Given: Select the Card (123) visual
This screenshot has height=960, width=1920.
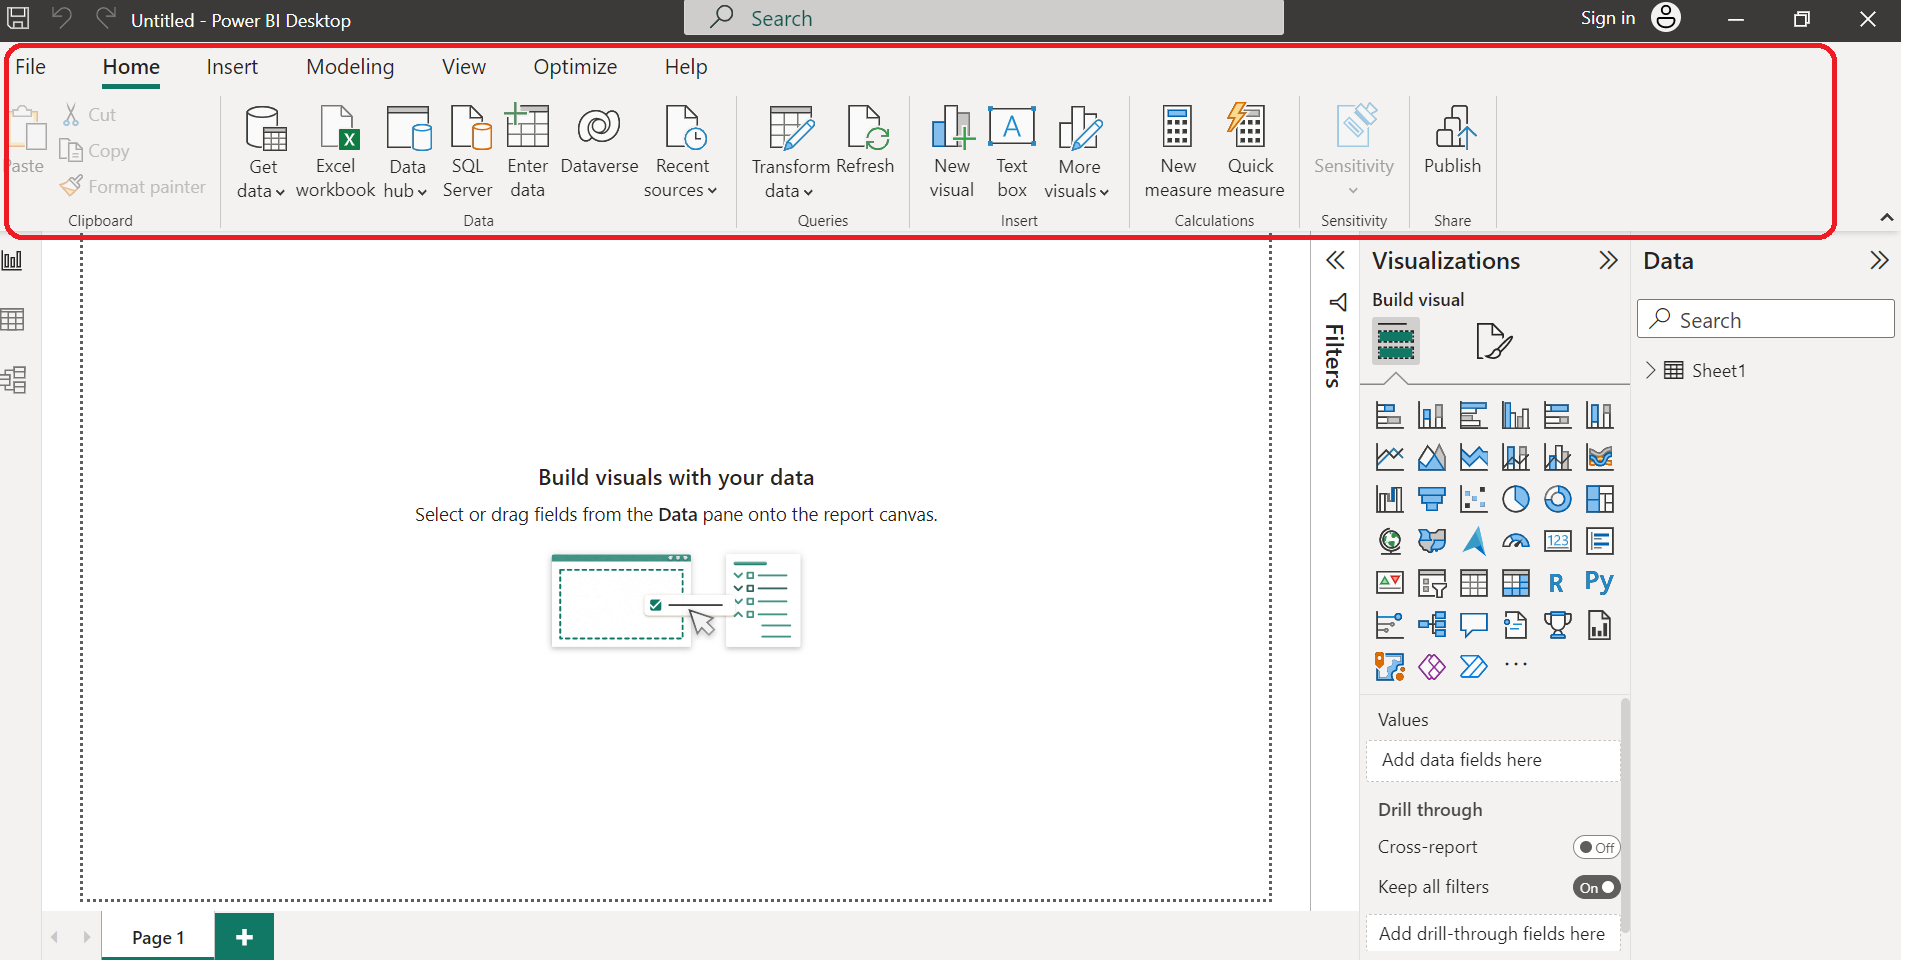Looking at the screenshot, I should (1557, 541).
